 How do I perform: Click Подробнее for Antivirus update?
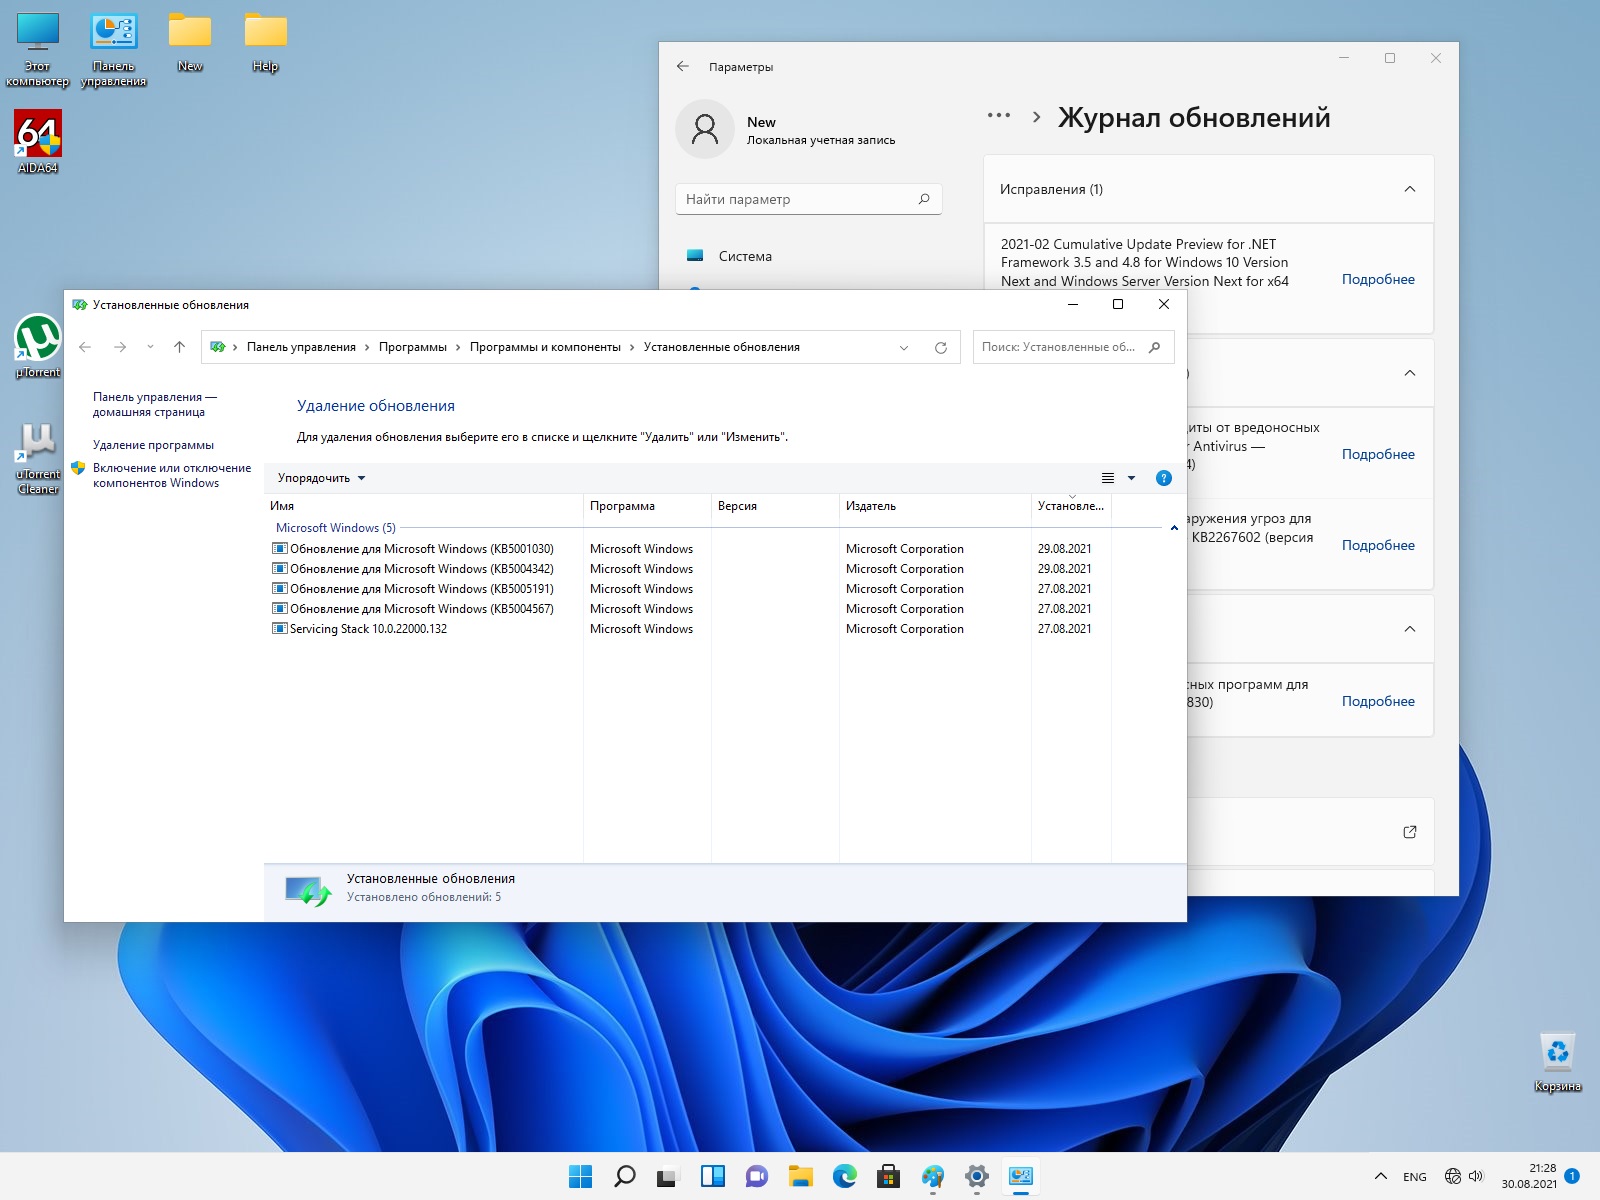click(1378, 454)
